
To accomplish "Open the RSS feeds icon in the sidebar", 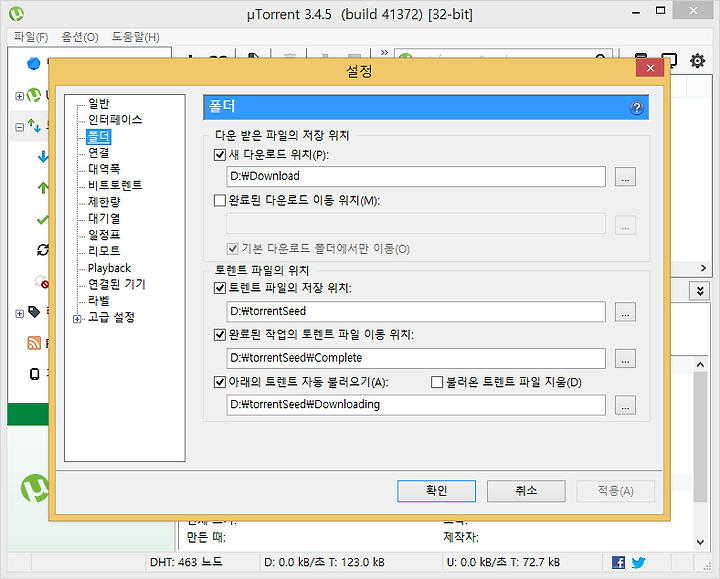I will tap(34, 343).
